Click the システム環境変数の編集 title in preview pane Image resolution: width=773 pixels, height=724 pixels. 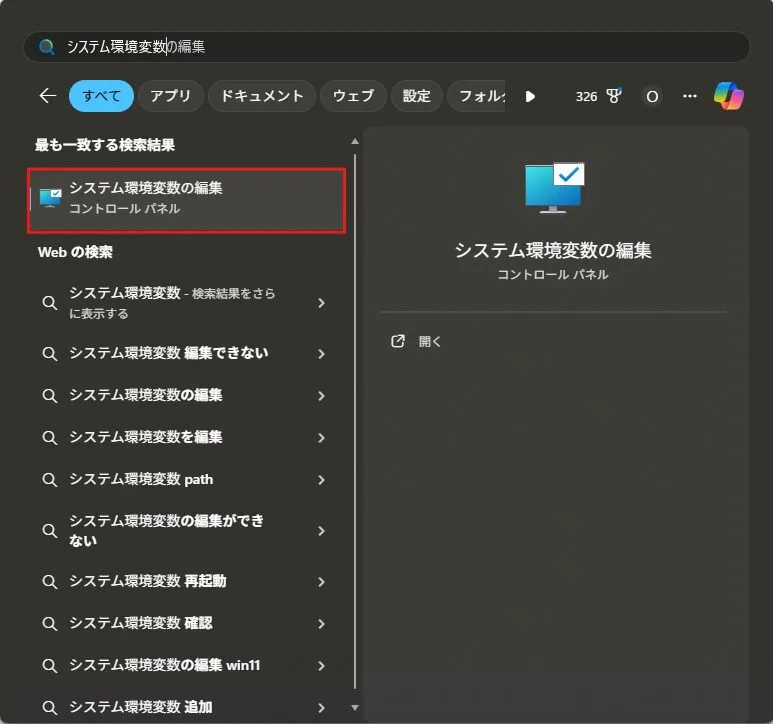click(553, 250)
